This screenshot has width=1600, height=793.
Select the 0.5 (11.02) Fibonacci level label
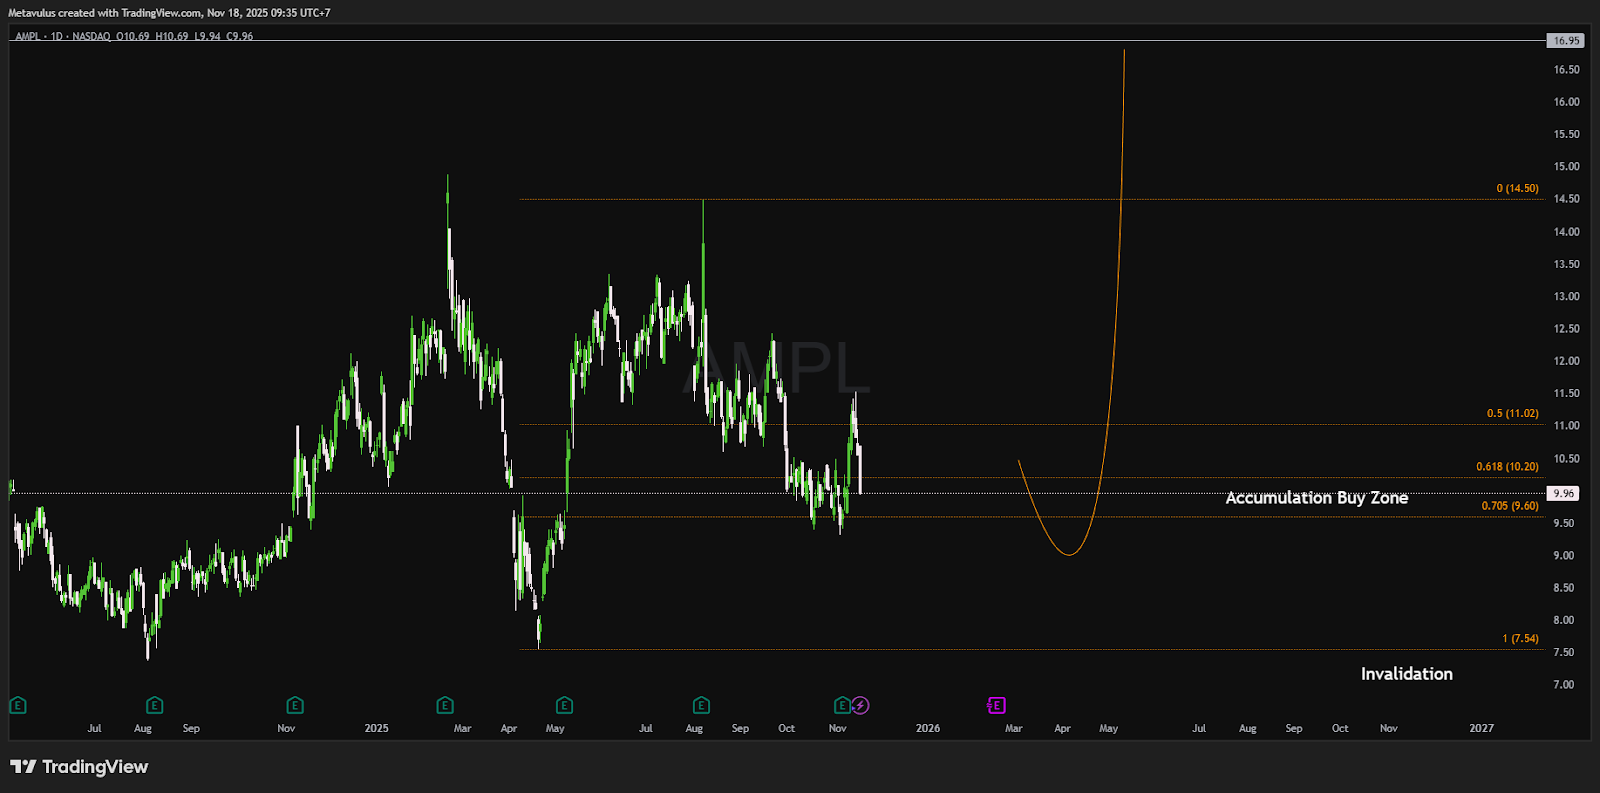1512,414
